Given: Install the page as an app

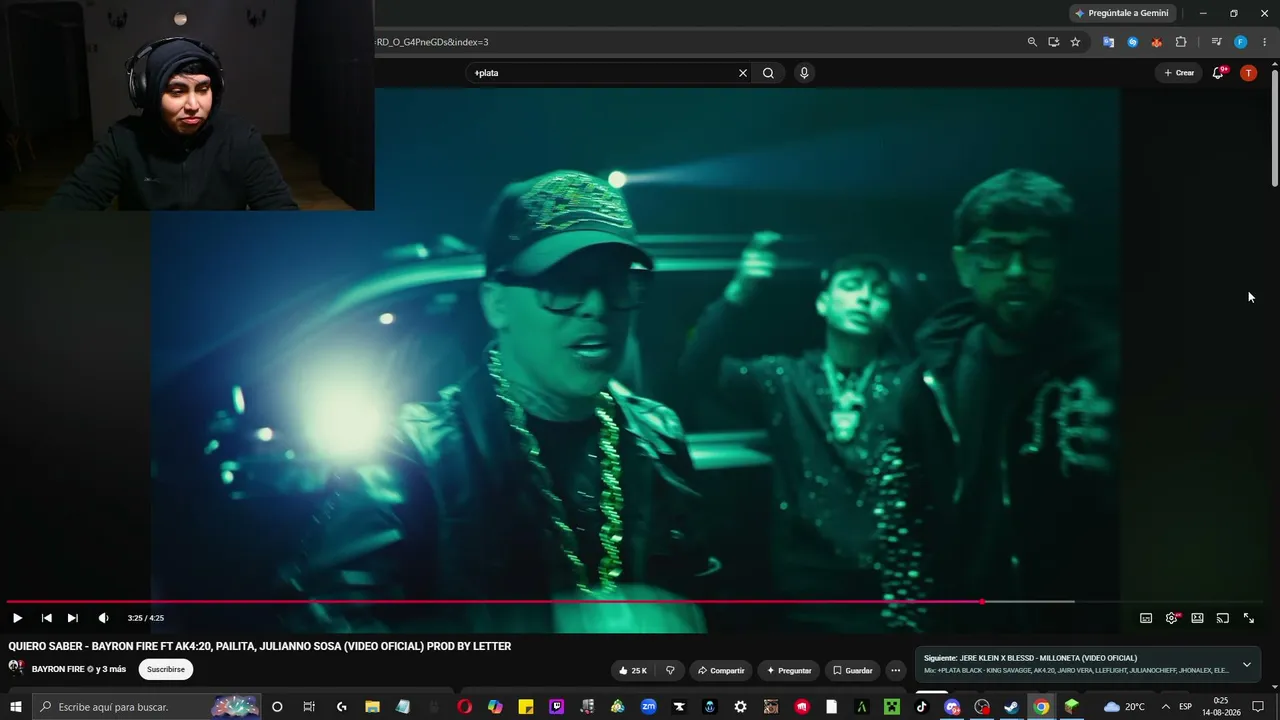Looking at the screenshot, I should [1053, 42].
